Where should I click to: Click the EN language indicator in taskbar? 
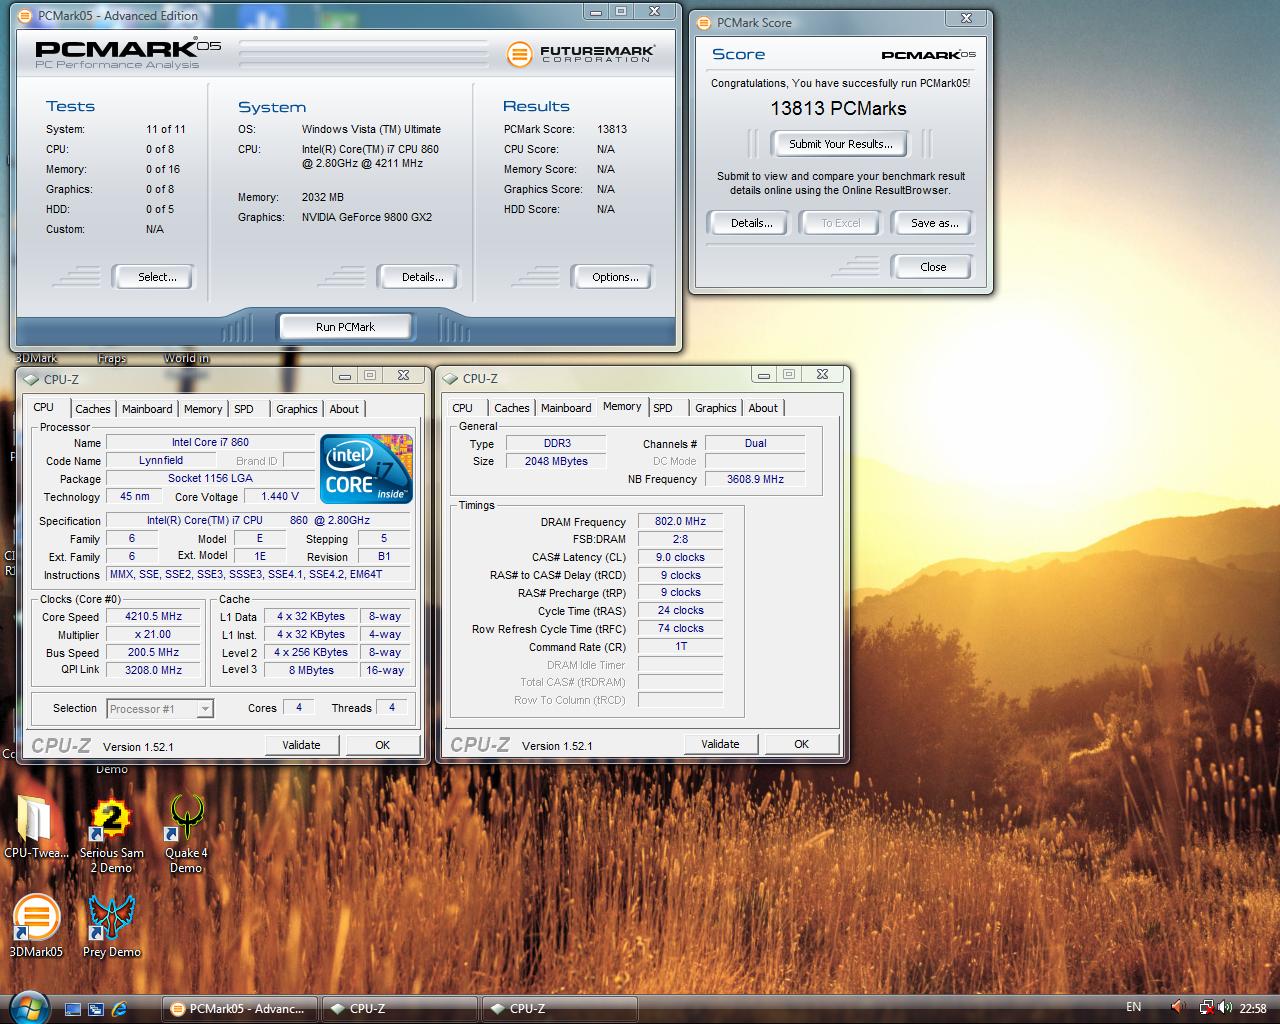pos(1133,1007)
